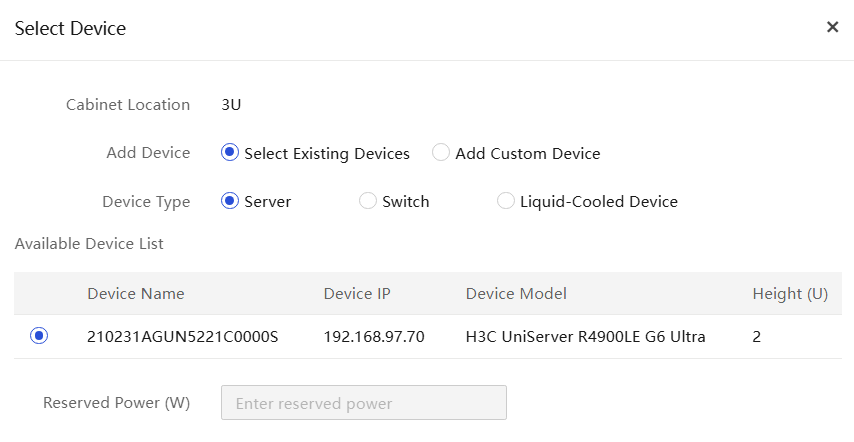Select the Server device type radio
Image resolution: width=854 pixels, height=442 pixels.
tap(230, 201)
